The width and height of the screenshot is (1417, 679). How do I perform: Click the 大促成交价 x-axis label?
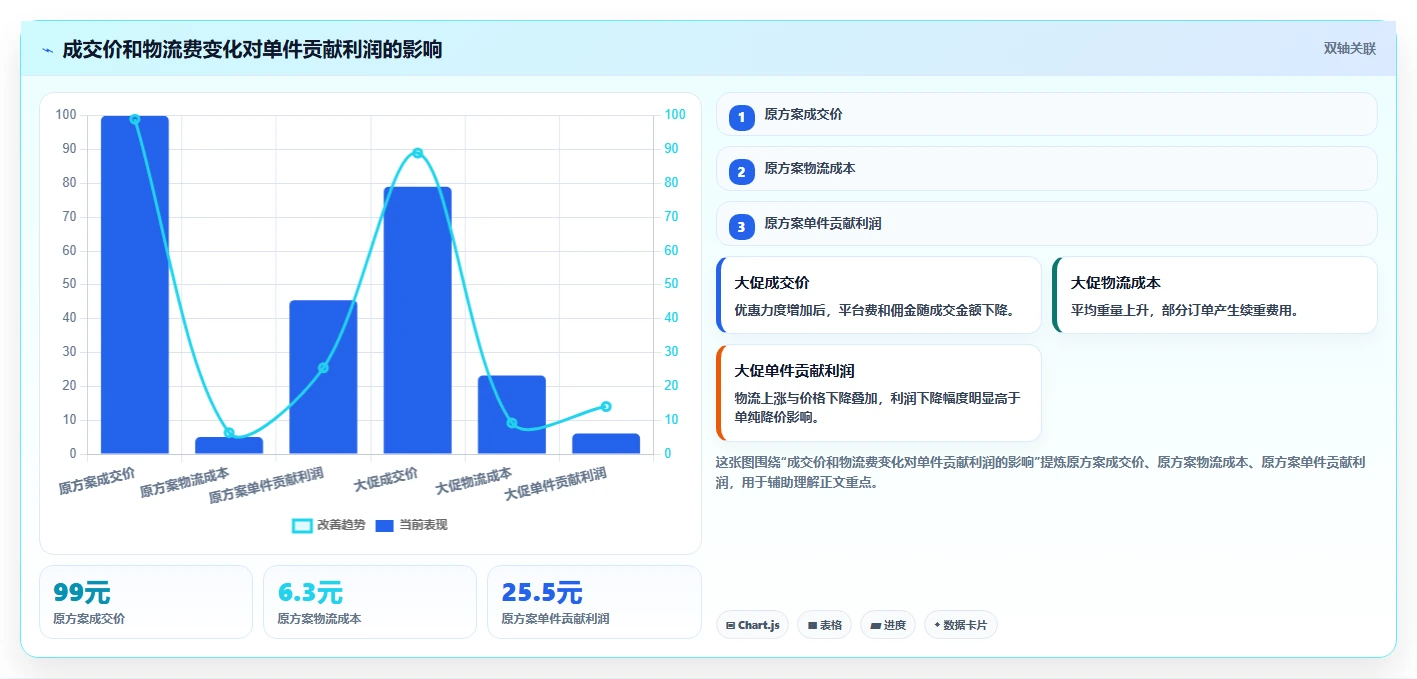387,479
